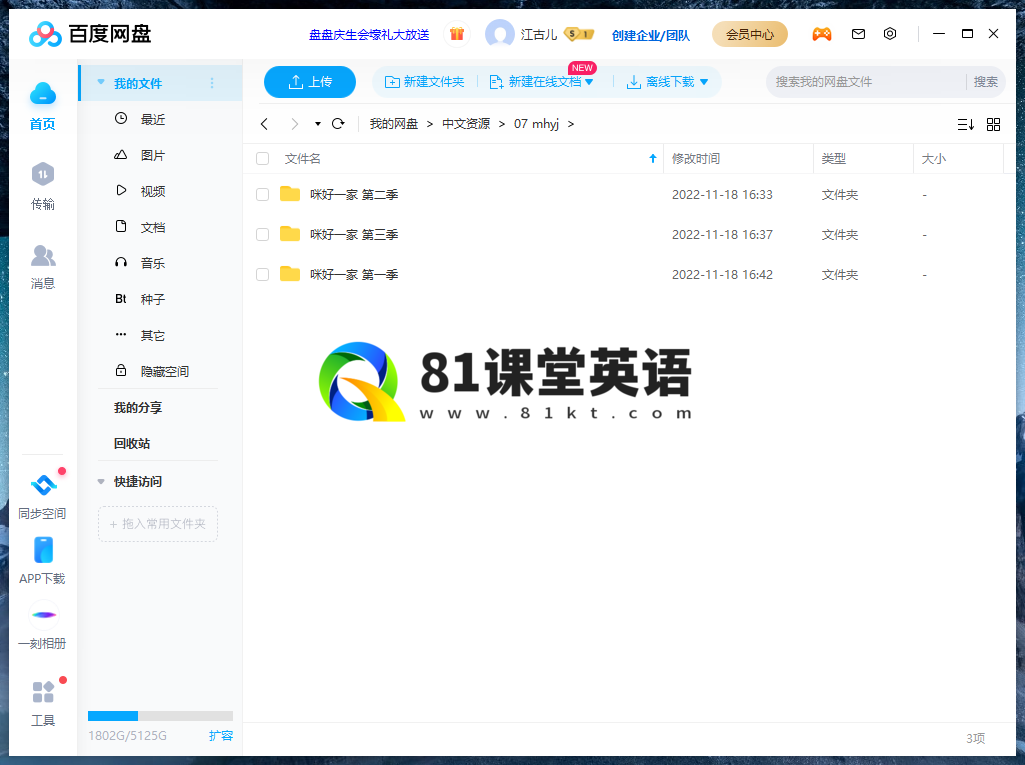The image size is (1025, 765).
Task: Focus the 搜索我的网盘文件 search field
Action: pos(866,82)
